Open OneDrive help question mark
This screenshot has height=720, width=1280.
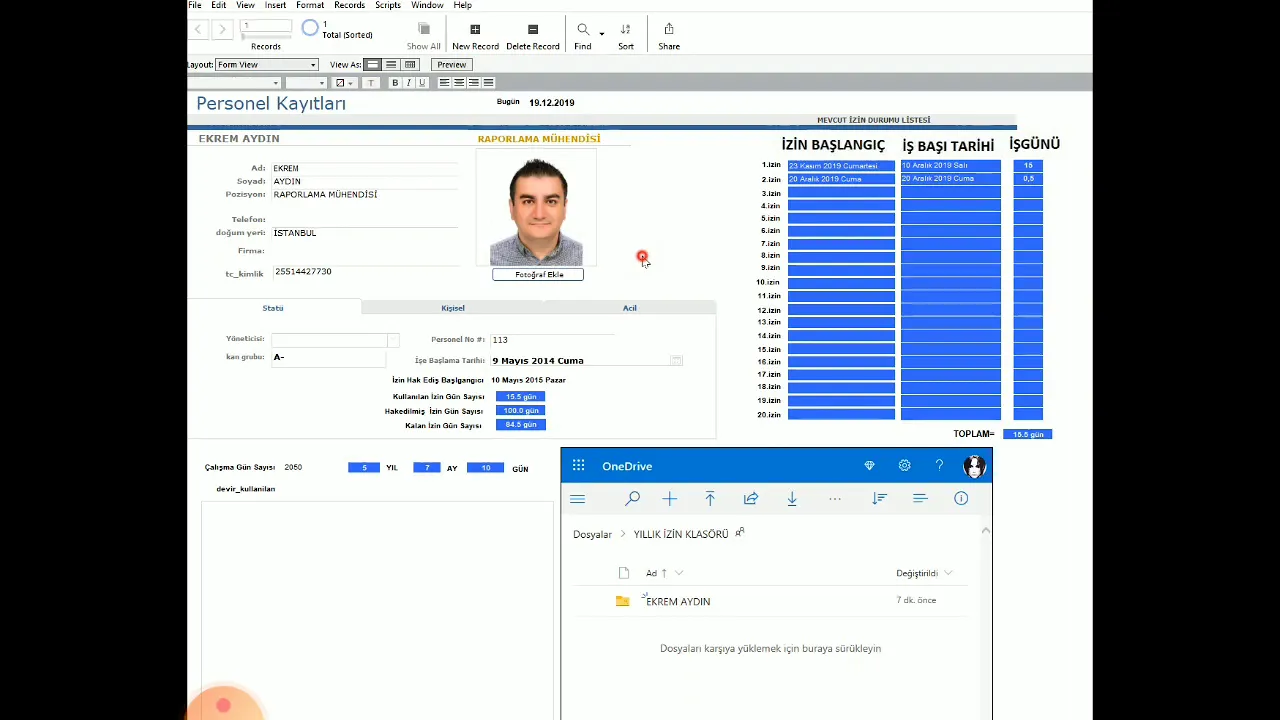tap(939, 466)
